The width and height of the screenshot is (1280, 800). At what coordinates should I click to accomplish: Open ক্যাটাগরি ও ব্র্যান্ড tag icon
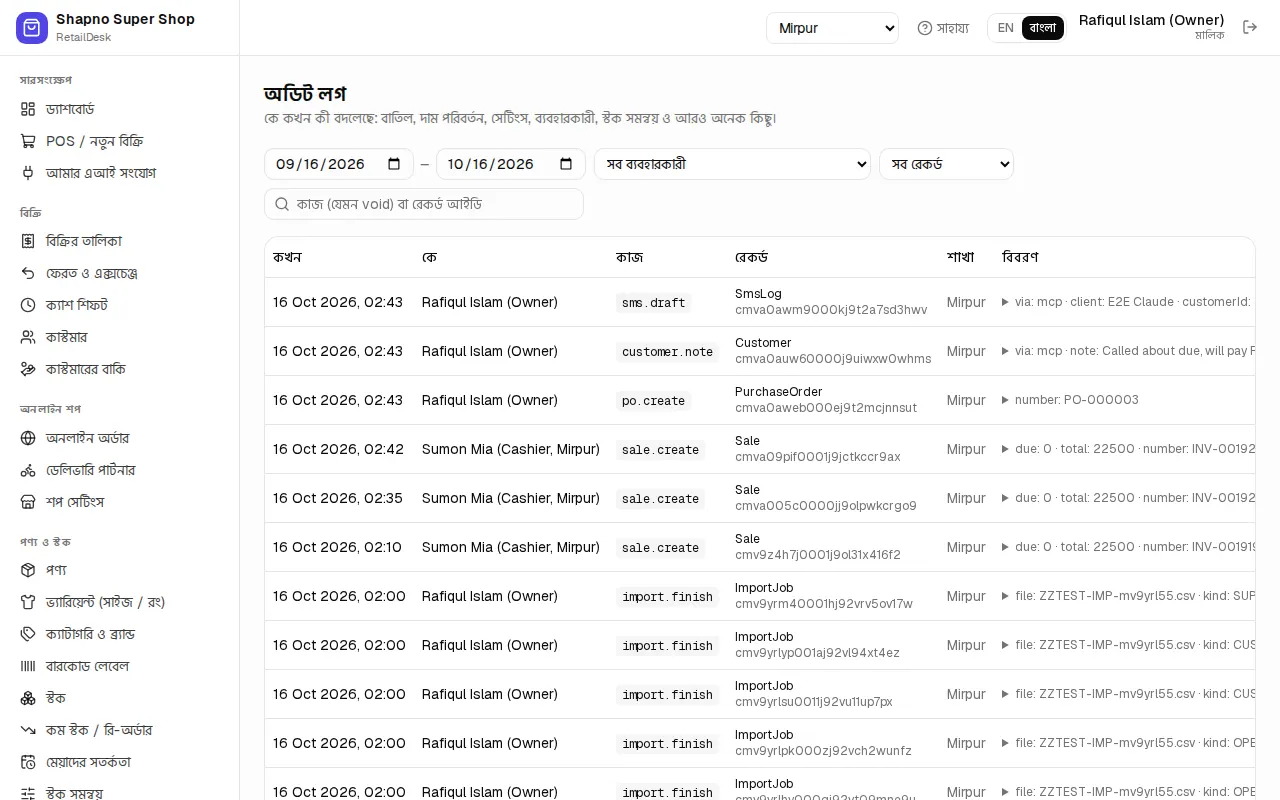click(x=28, y=634)
